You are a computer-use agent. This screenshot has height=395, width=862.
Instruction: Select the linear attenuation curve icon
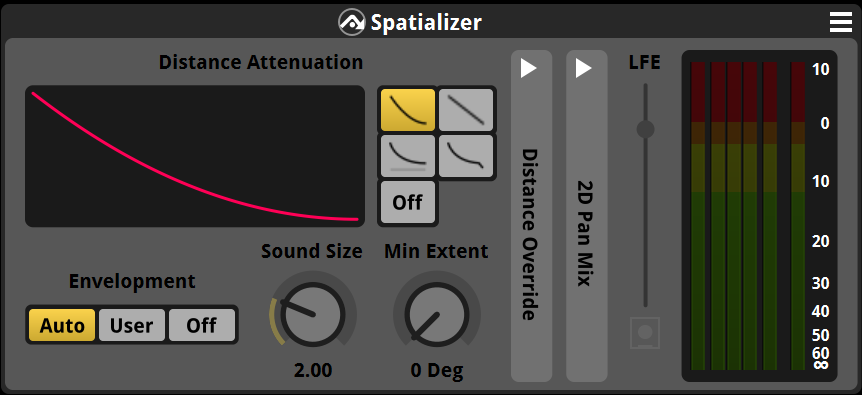click(466, 109)
